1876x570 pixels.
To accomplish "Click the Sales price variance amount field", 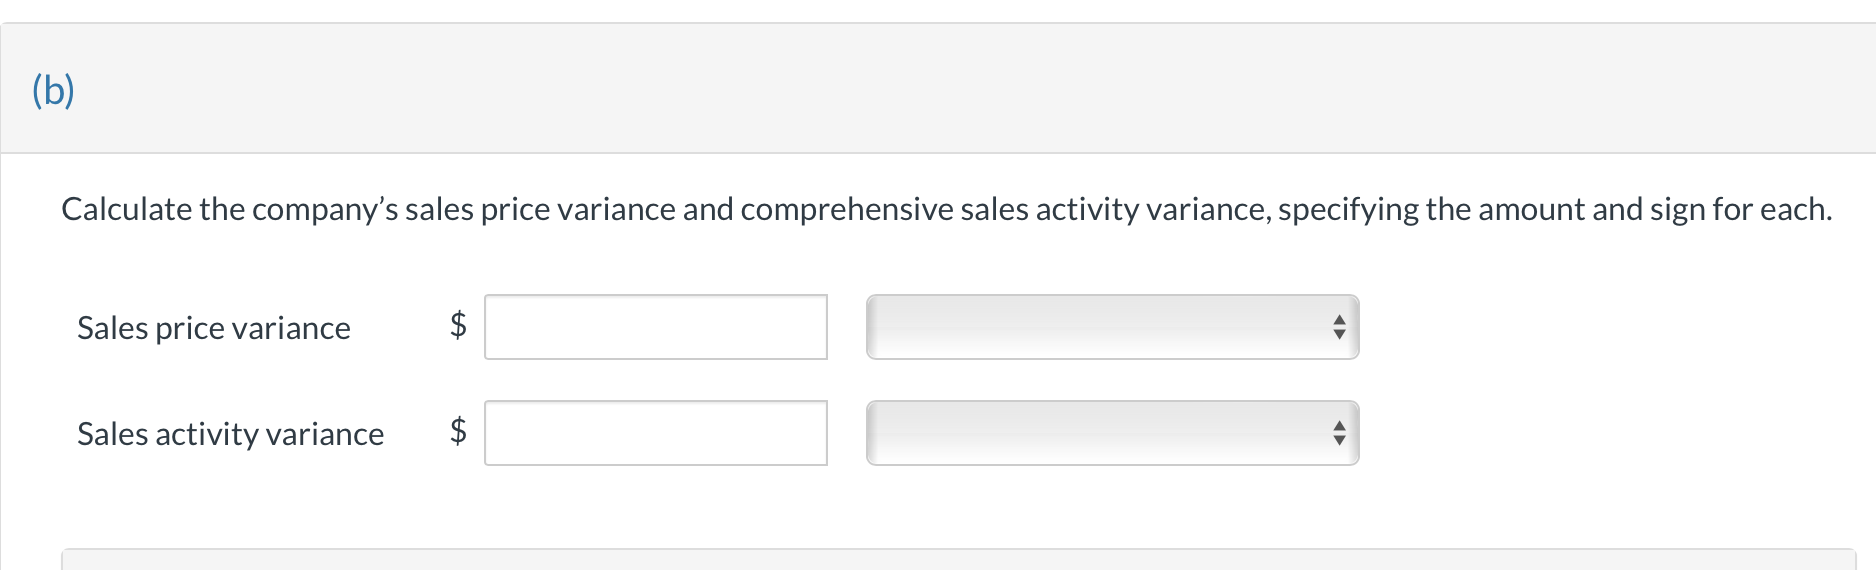I will (x=655, y=327).
